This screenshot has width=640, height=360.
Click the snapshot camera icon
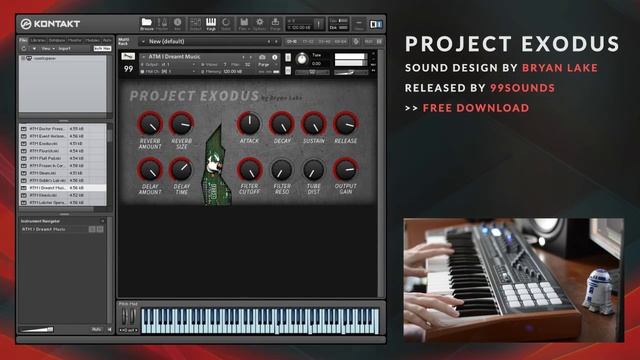click(262, 57)
